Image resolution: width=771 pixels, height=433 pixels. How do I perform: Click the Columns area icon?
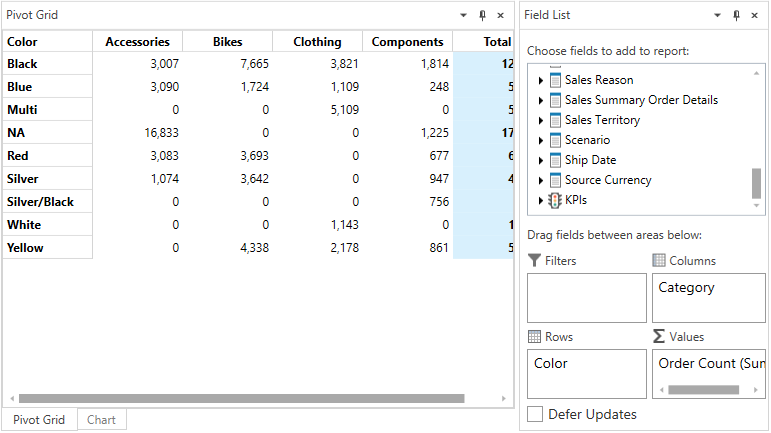pos(659,260)
